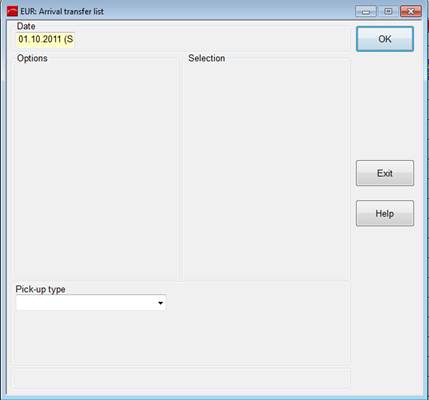Click the Pick-up type label
Viewport: 429px width, 400px height.
point(40,289)
